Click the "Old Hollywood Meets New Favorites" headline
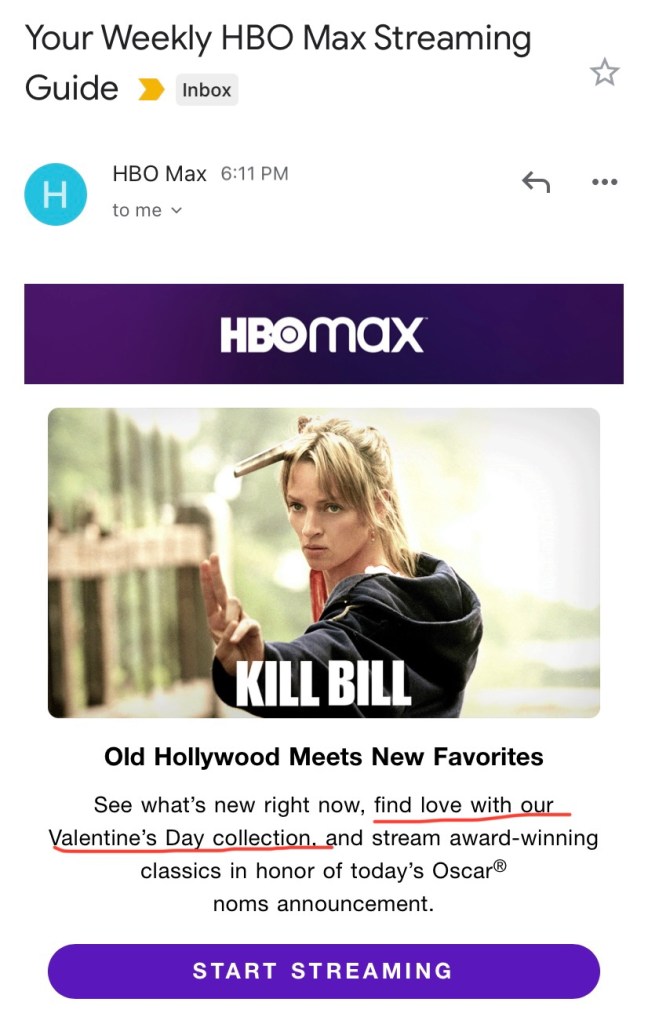This screenshot has width=648, height=1024. 324,757
